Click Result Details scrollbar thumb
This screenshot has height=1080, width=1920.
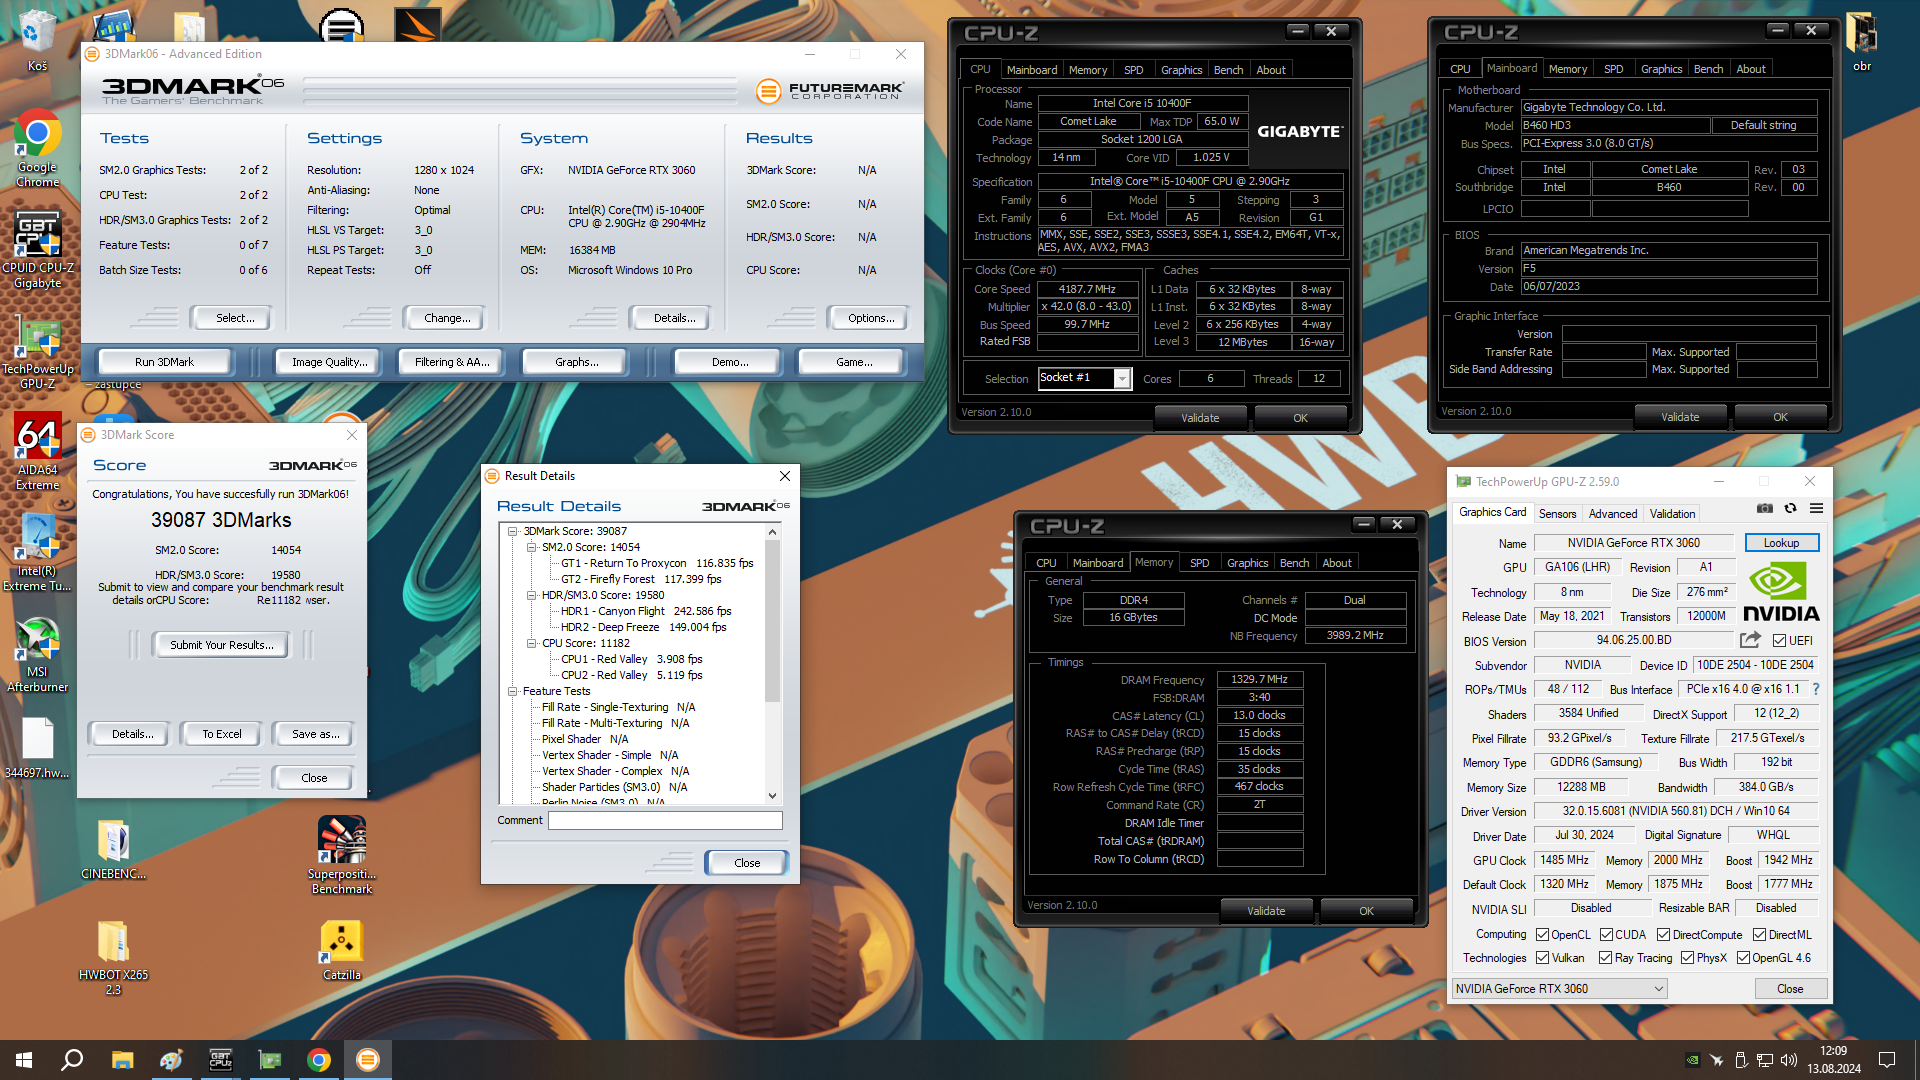pyautogui.click(x=772, y=622)
